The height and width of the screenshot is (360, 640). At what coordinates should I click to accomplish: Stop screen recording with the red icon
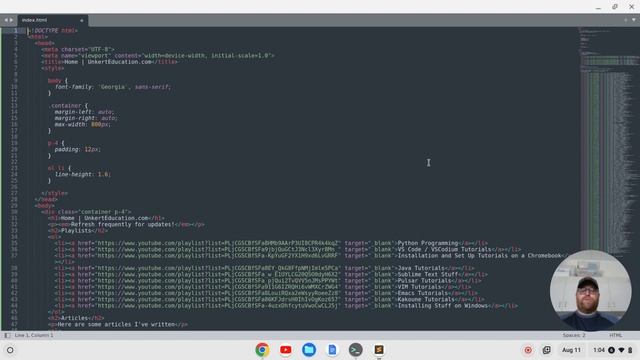[x=528, y=350]
